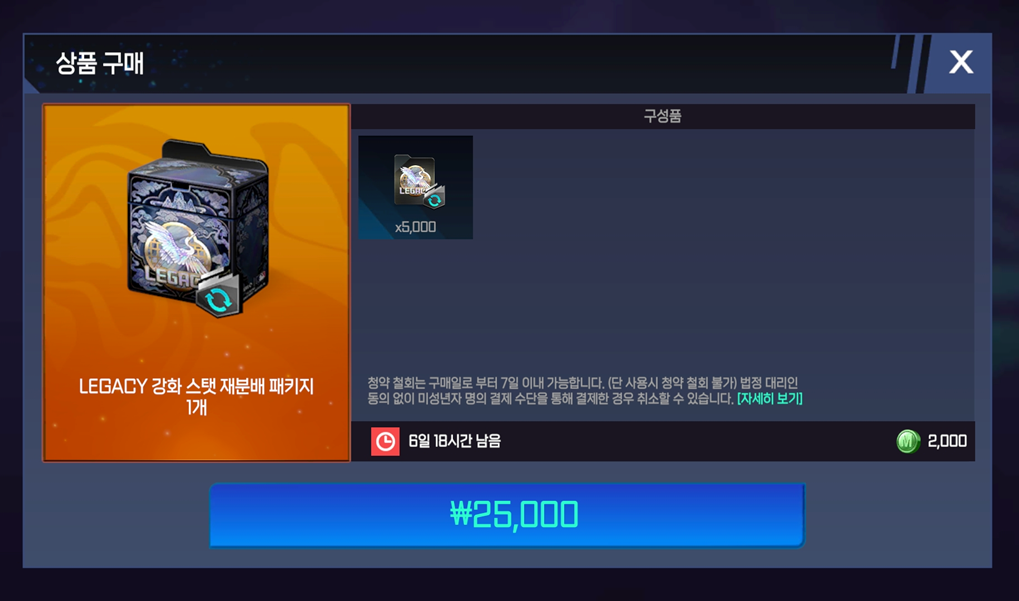Click the small refresh badge on contents item

click(x=434, y=199)
